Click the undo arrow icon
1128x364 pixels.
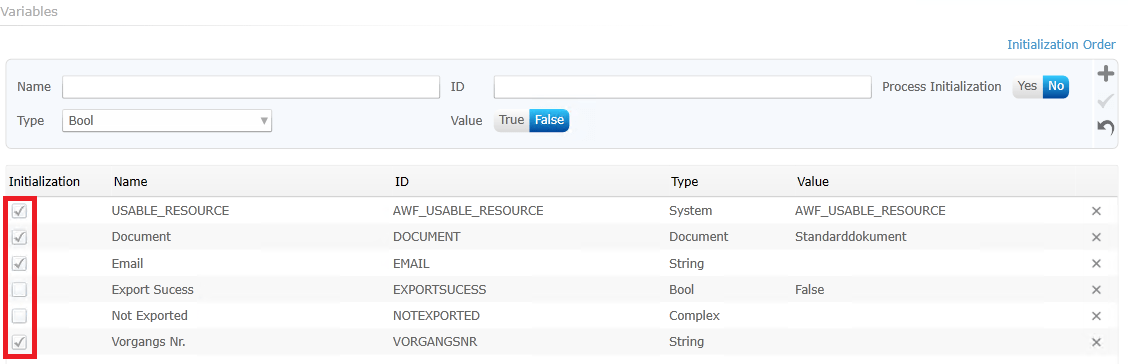coord(1106,127)
